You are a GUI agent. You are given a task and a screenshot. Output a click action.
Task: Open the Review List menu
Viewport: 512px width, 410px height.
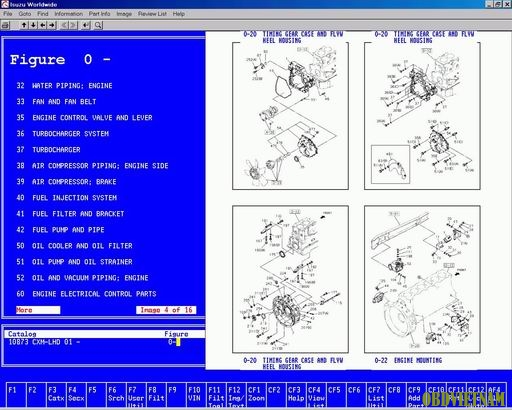[152, 14]
